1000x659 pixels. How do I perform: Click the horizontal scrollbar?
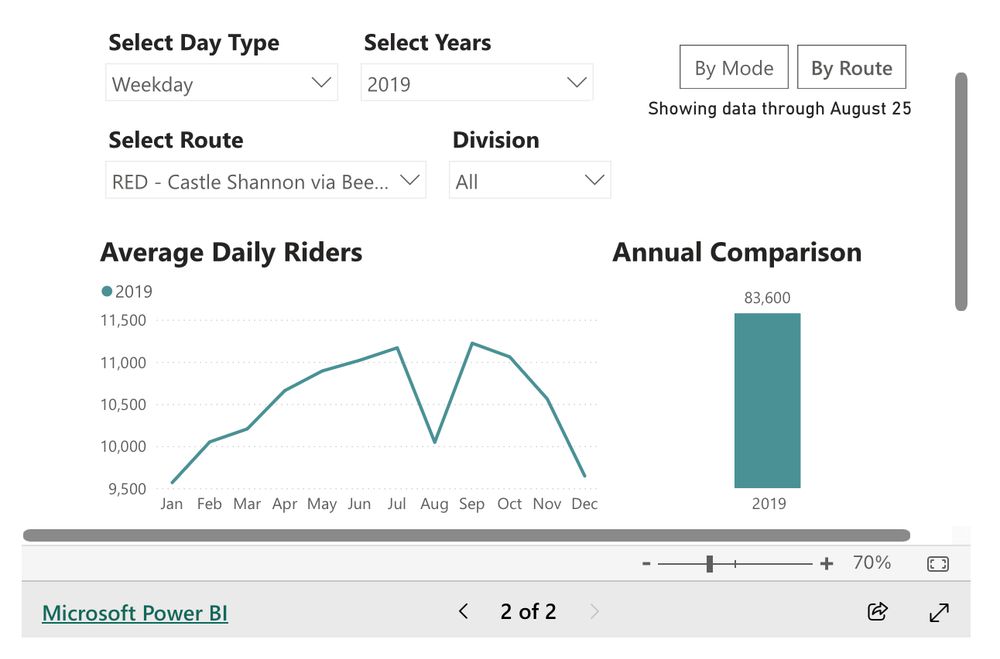(466, 535)
